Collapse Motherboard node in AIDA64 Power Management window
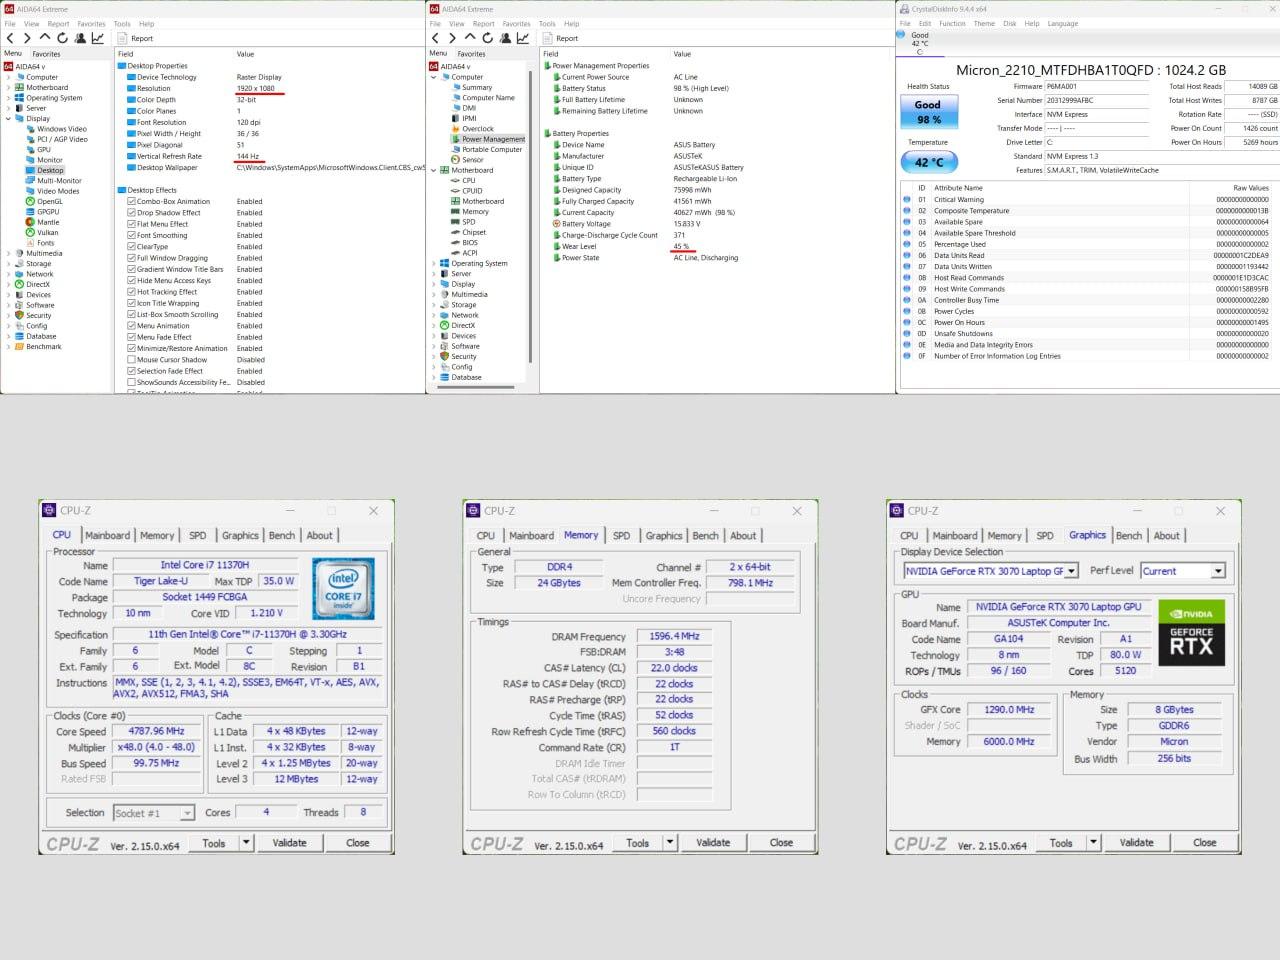 click(434, 170)
